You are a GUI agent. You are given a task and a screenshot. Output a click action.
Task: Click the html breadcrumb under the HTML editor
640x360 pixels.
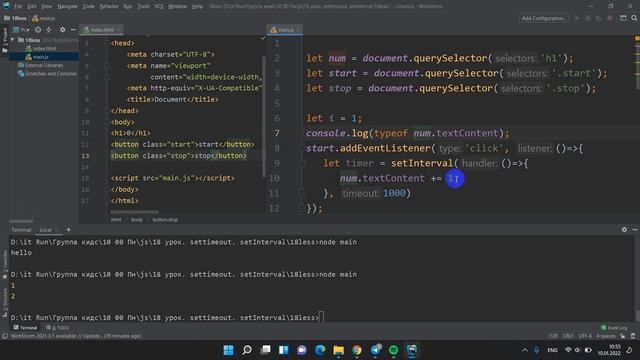(116, 220)
